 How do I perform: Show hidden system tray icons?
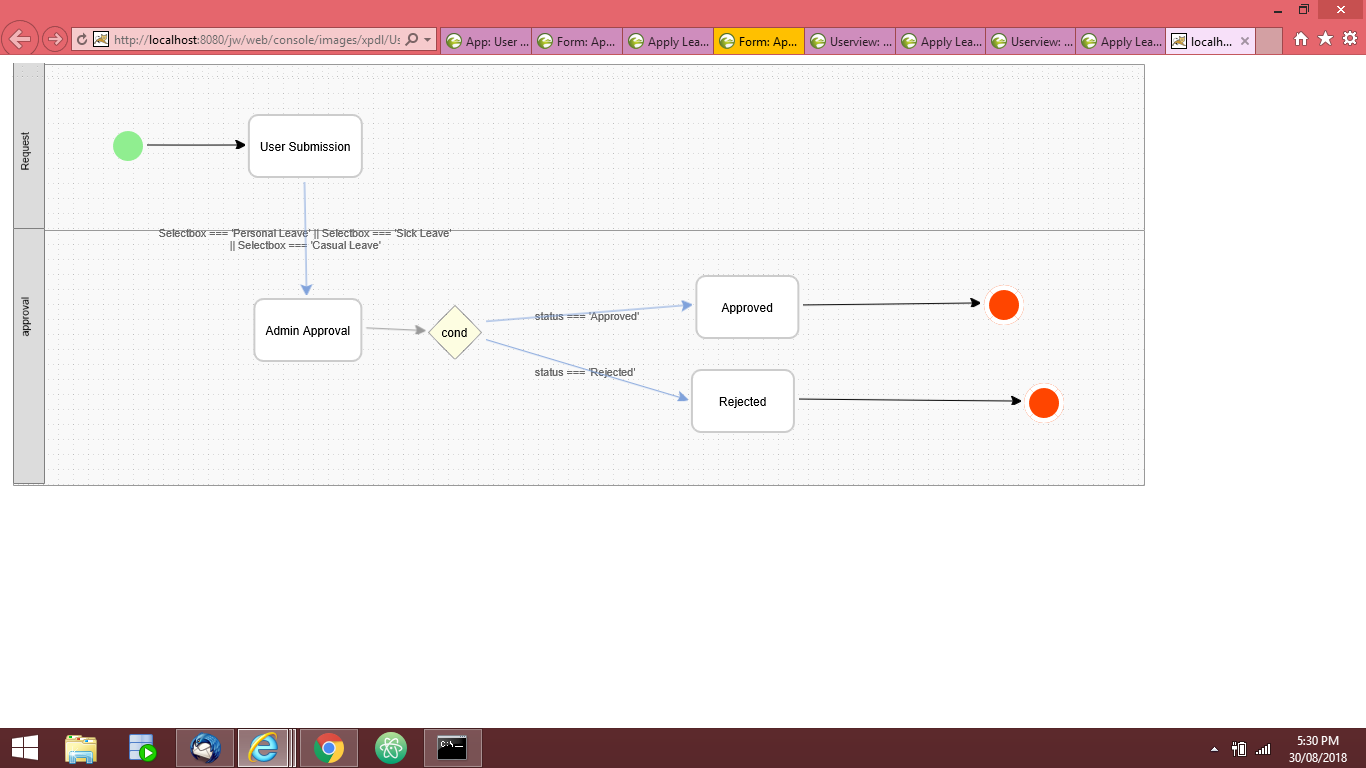point(1214,749)
